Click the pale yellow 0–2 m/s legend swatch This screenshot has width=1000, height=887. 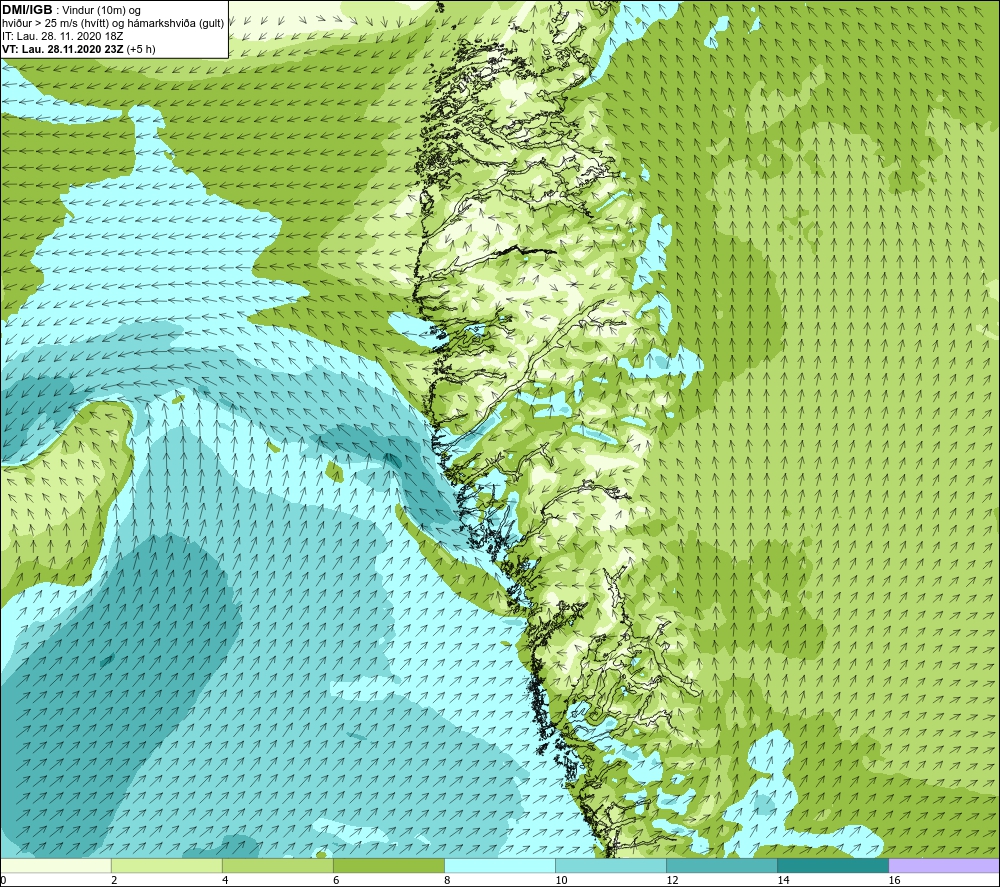(55, 865)
